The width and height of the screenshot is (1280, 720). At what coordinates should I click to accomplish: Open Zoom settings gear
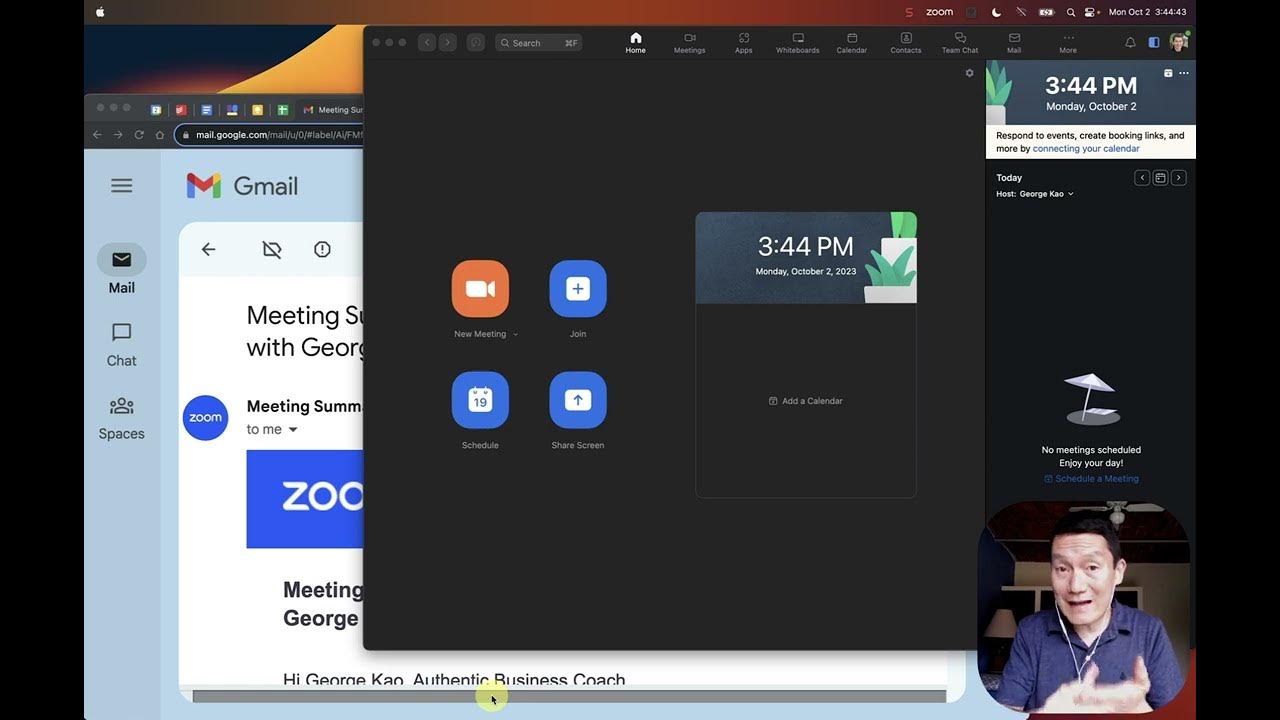[x=969, y=73]
